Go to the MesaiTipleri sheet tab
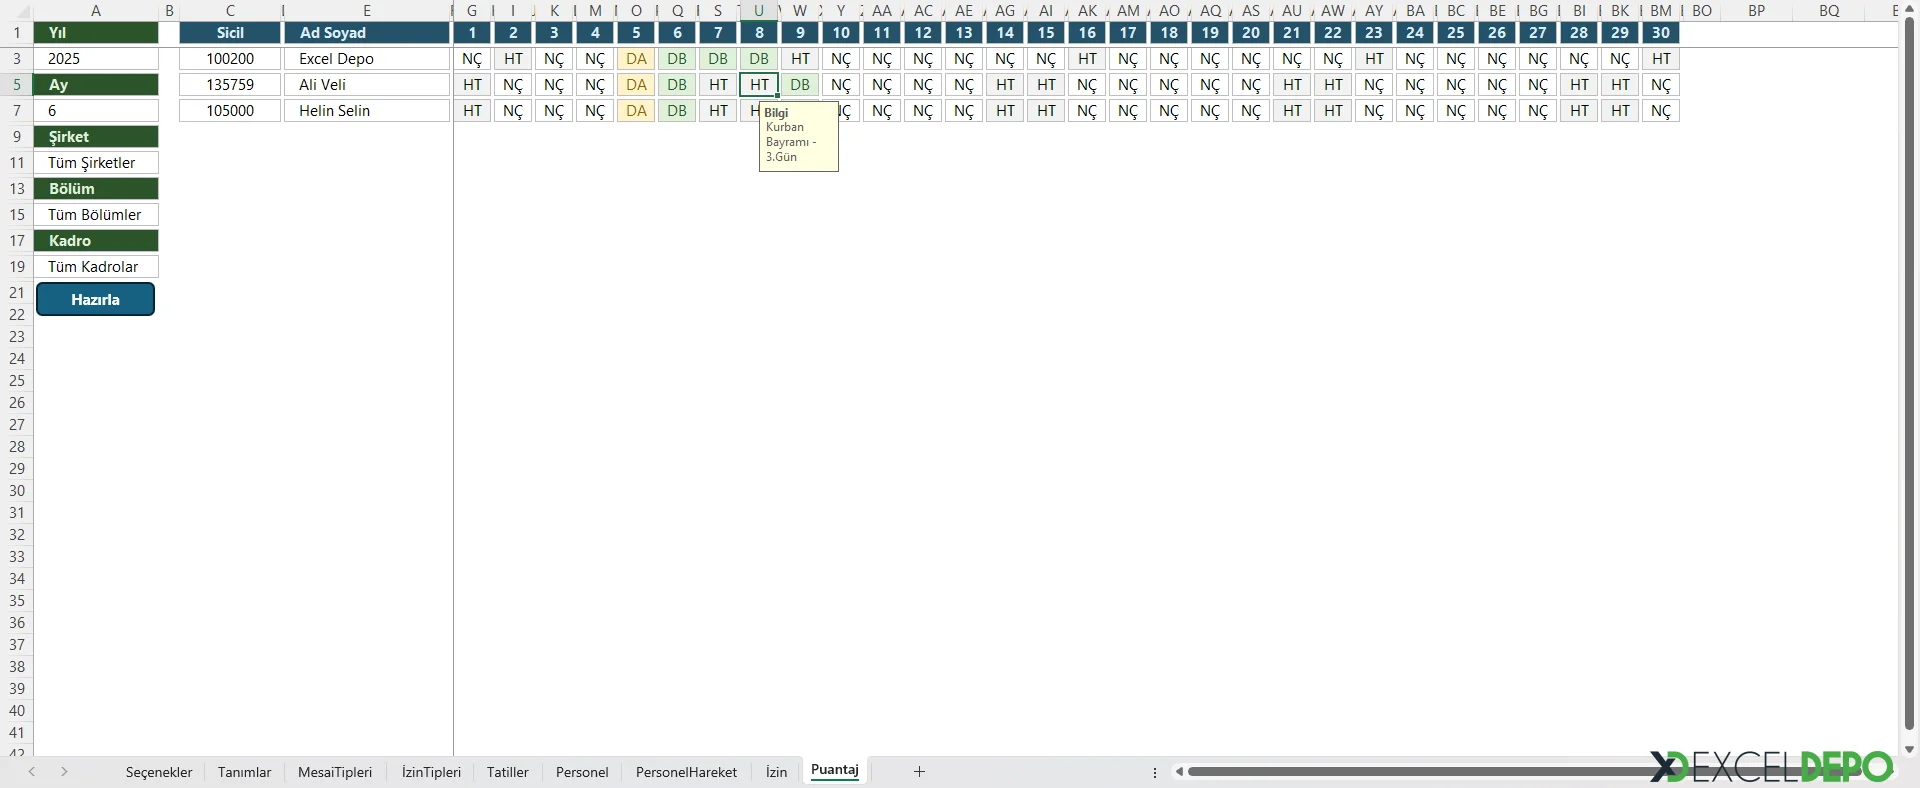The width and height of the screenshot is (1920, 788). pyautogui.click(x=335, y=772)
